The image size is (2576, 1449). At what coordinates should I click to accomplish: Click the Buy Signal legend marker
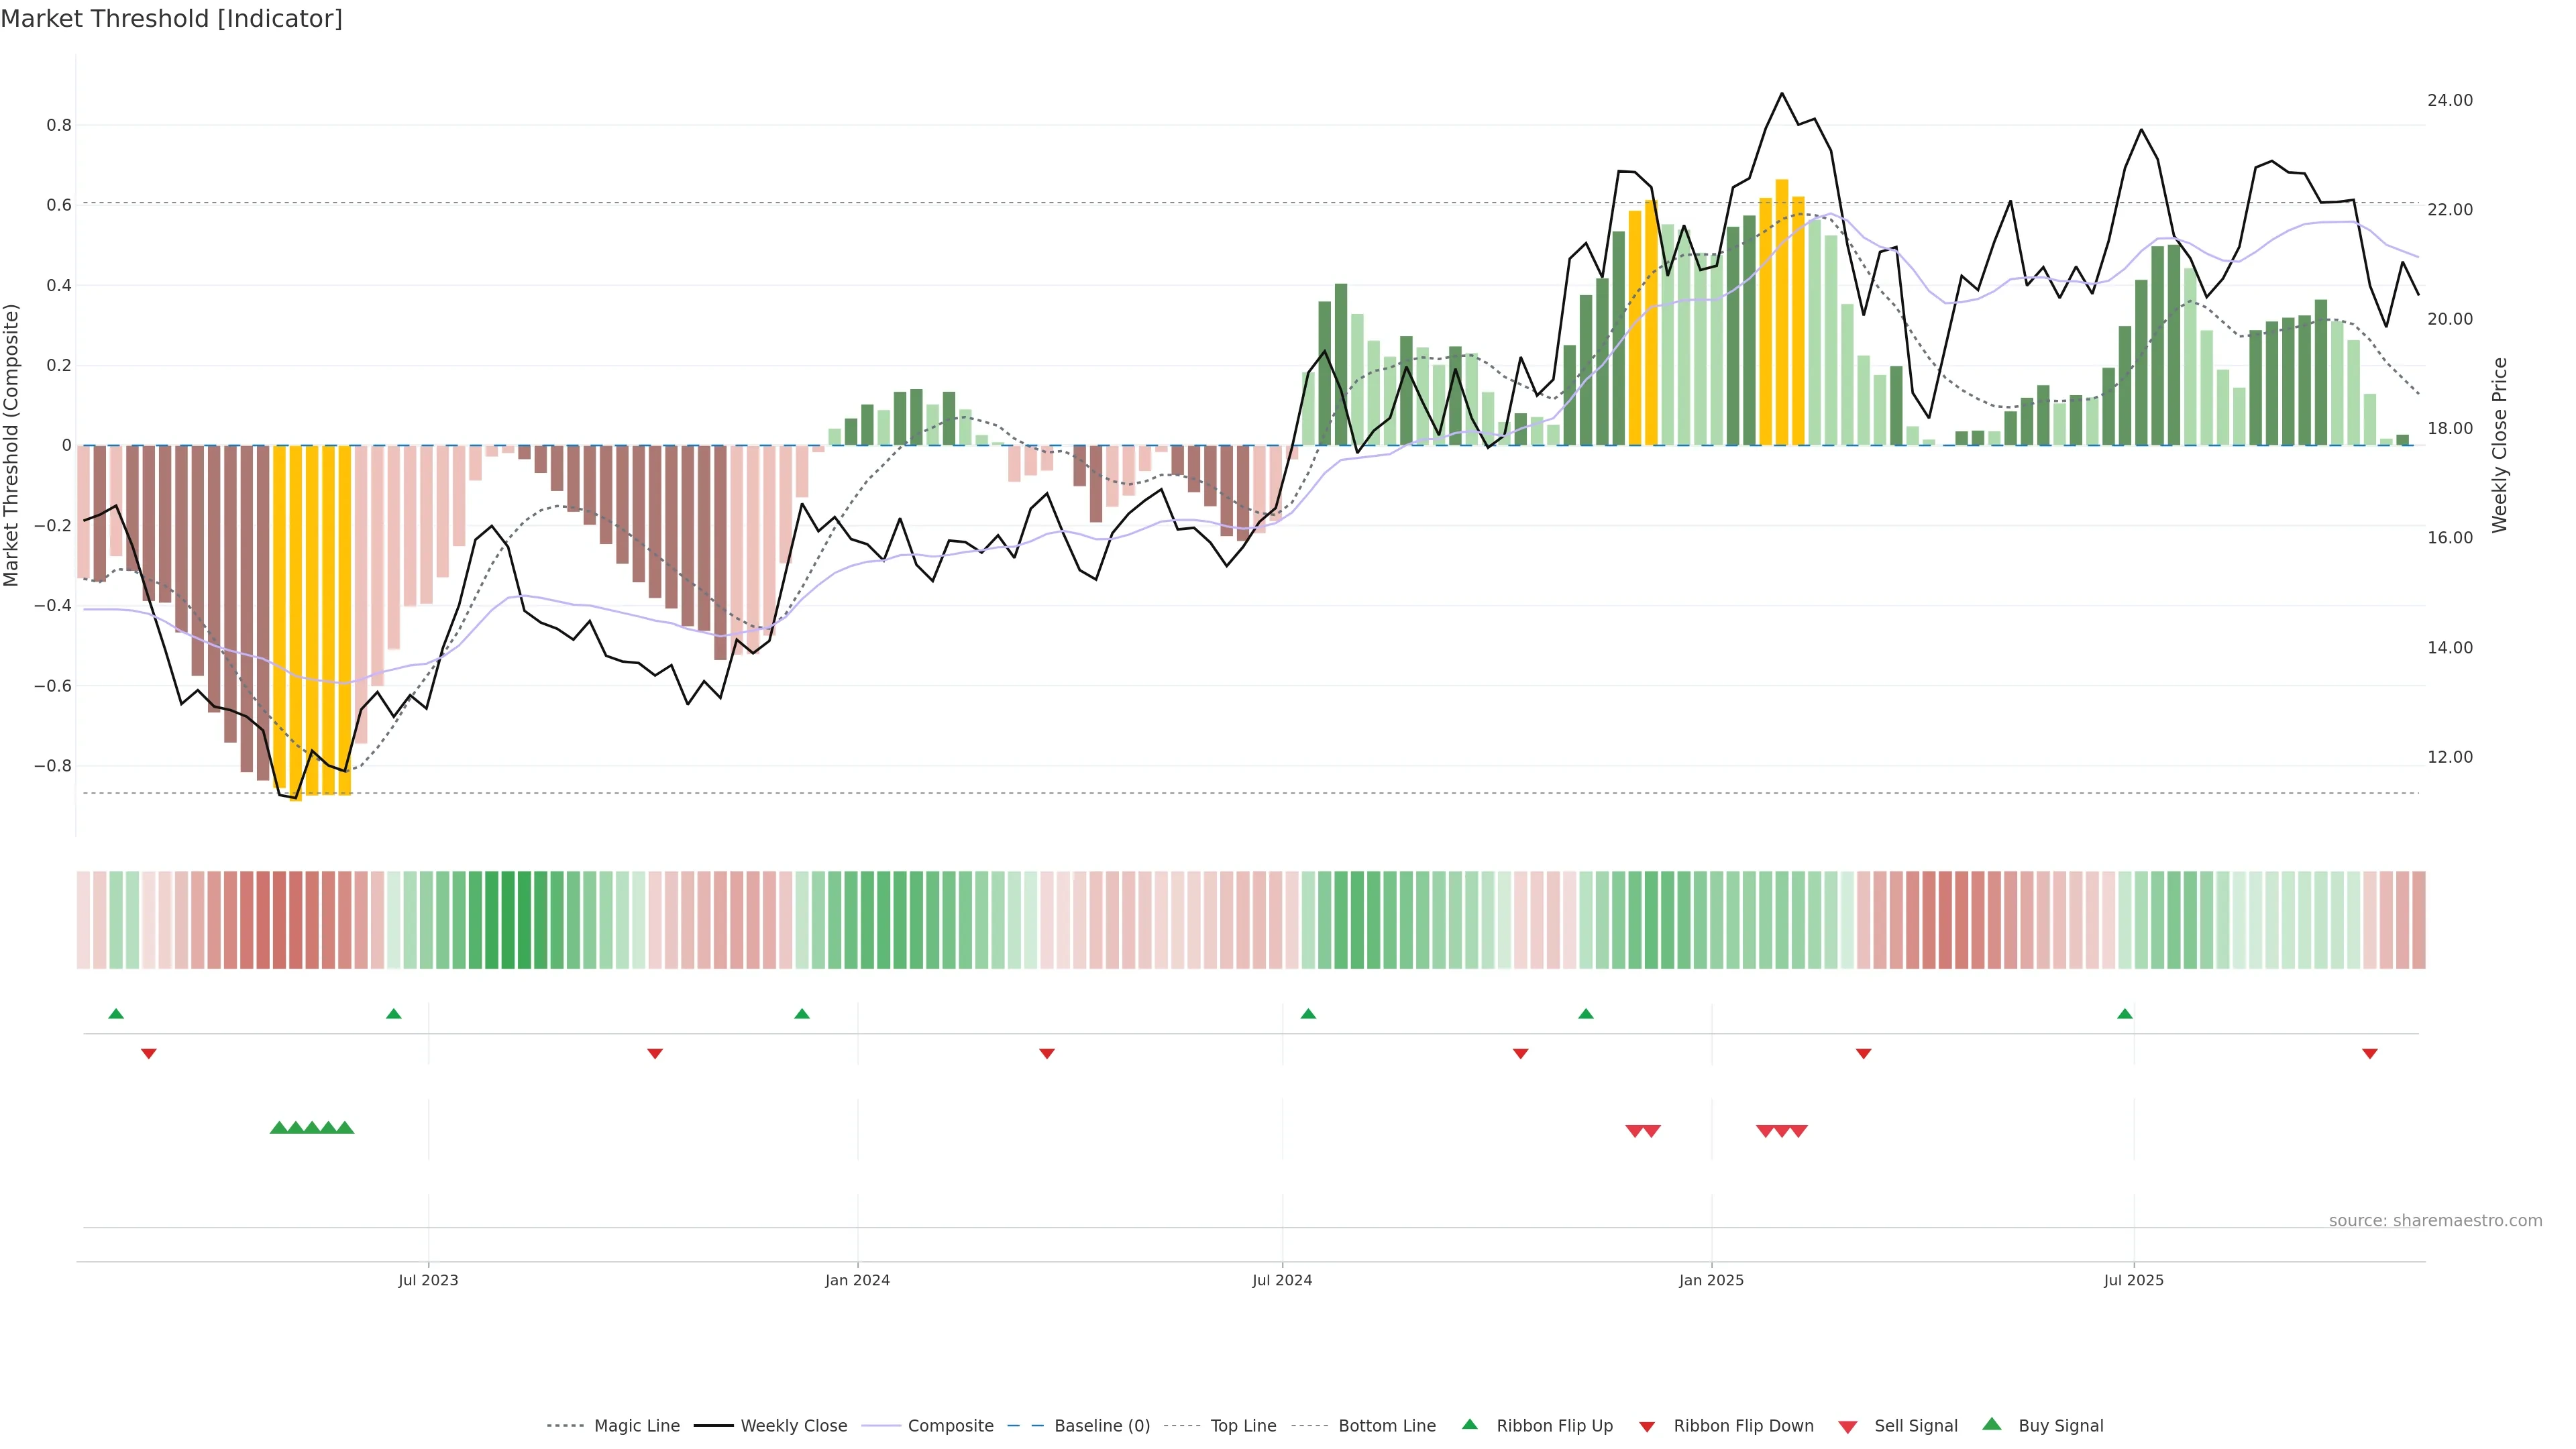[1992, 1424]
